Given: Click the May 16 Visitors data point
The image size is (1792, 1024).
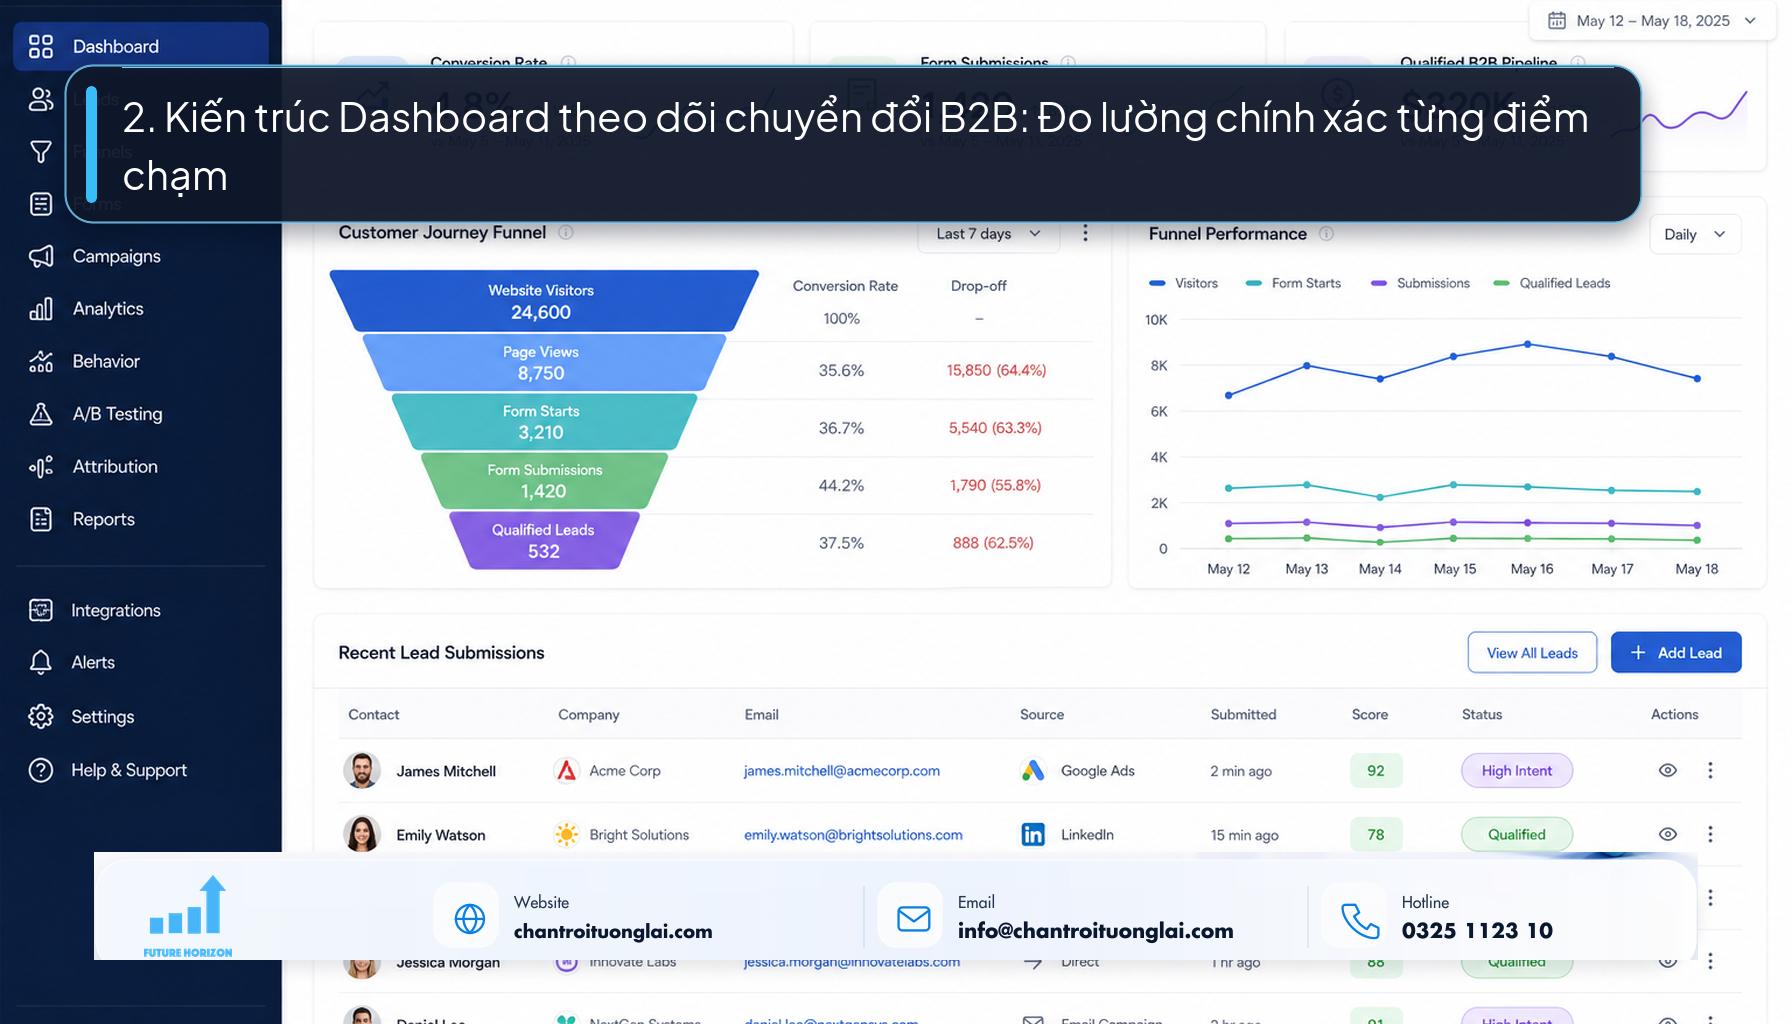Looking at the screenshot, I should point(1528,344).
